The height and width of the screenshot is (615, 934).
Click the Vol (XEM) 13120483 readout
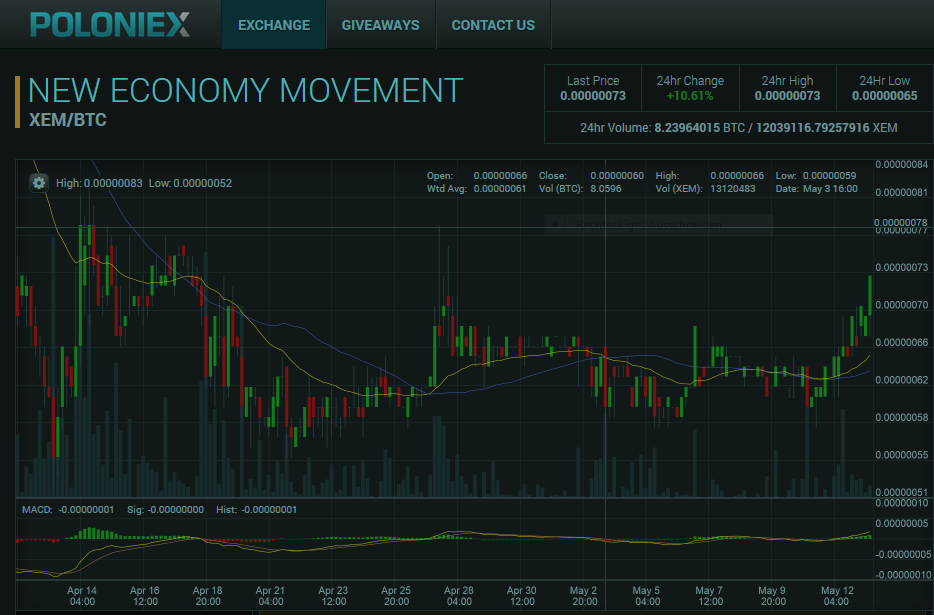coord(705,189)
